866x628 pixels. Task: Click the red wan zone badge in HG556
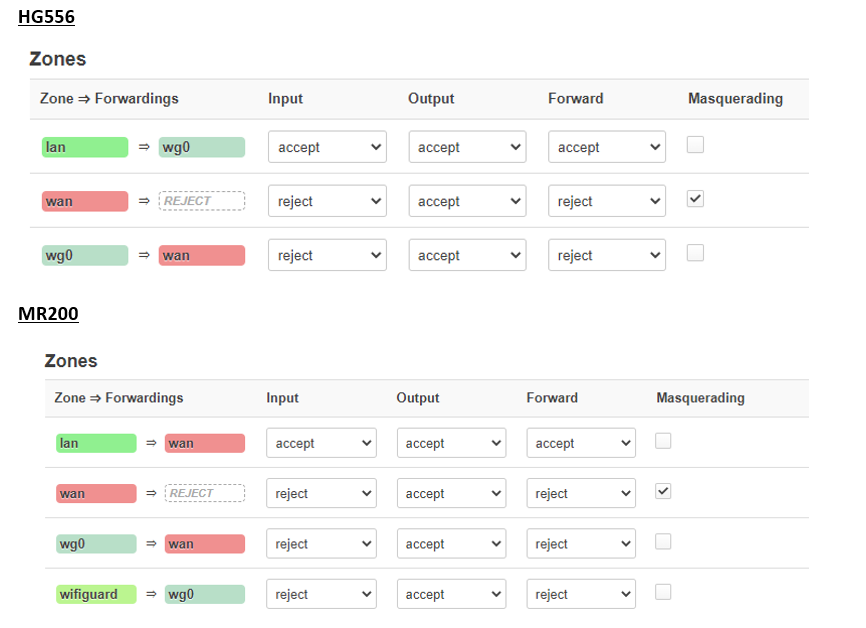click(x=85, y=202)
